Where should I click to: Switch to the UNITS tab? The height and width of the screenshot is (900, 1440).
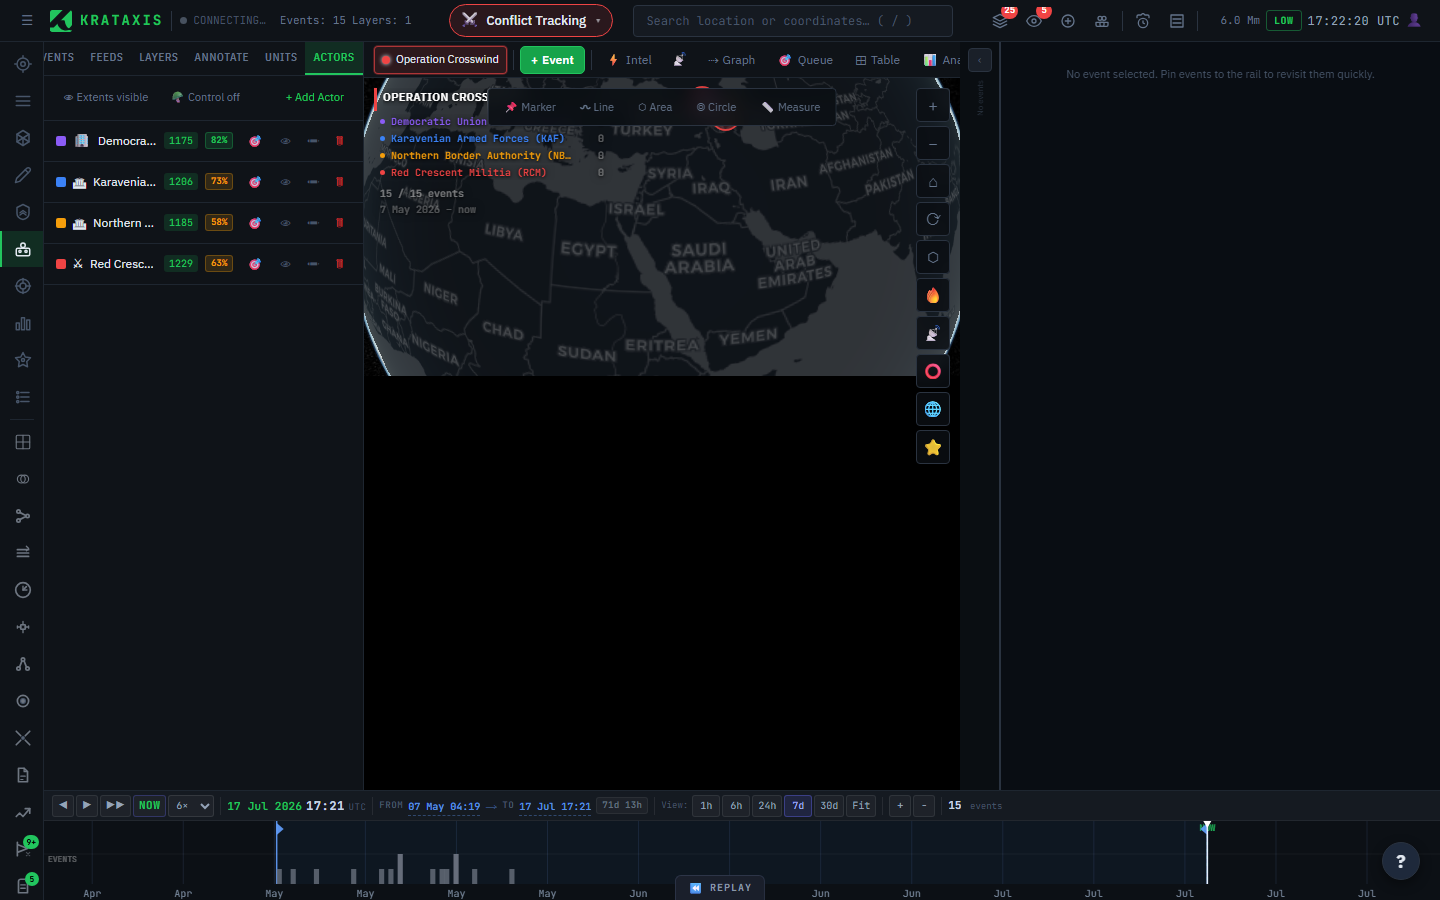click(281, 58)
